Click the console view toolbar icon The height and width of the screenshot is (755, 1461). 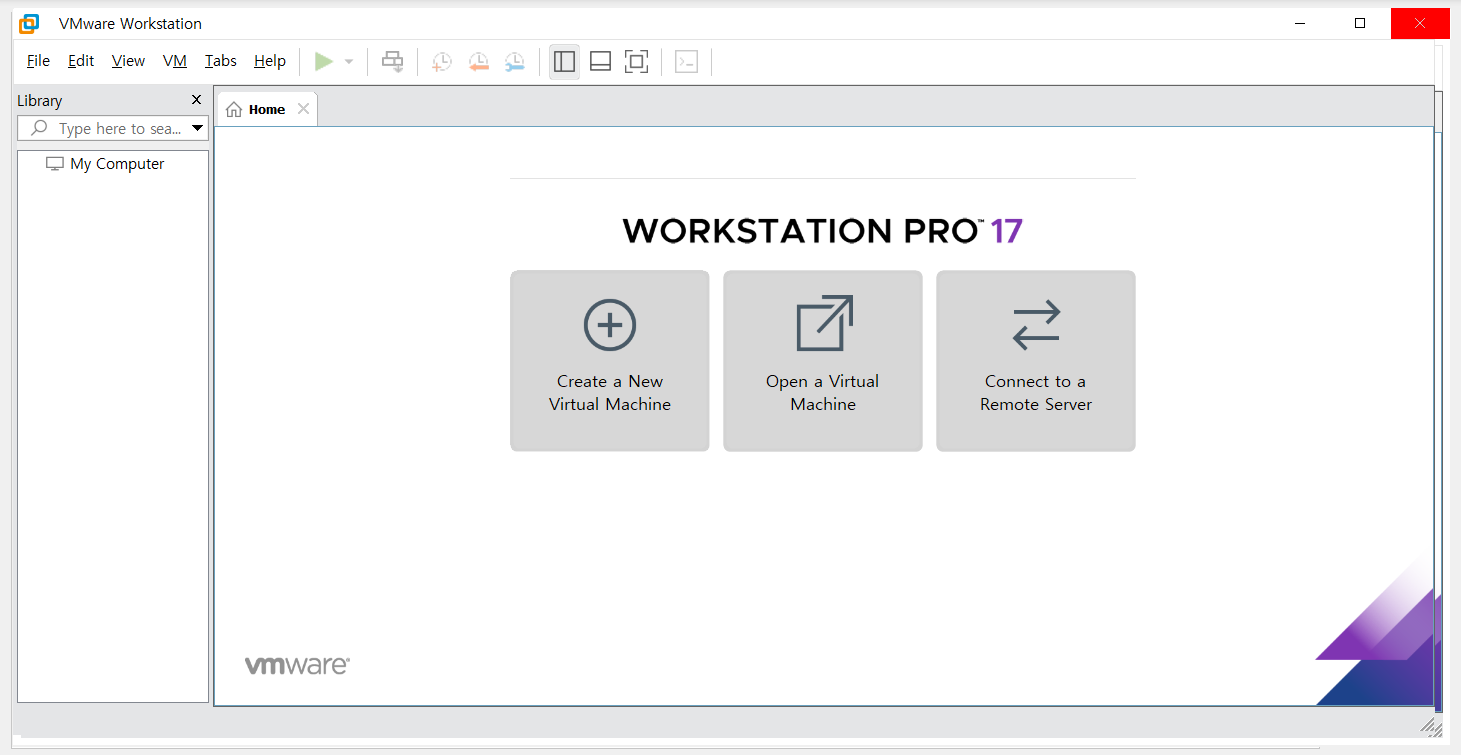[x=686, y=62]
